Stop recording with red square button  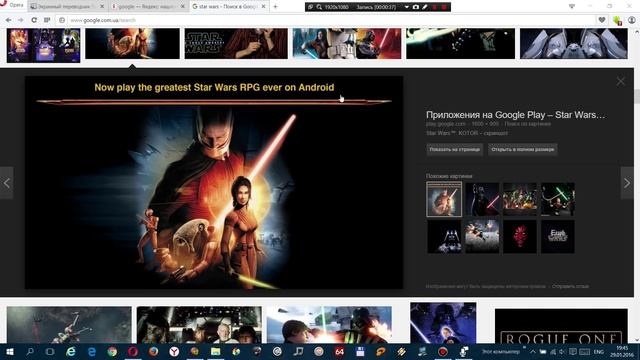444,7
